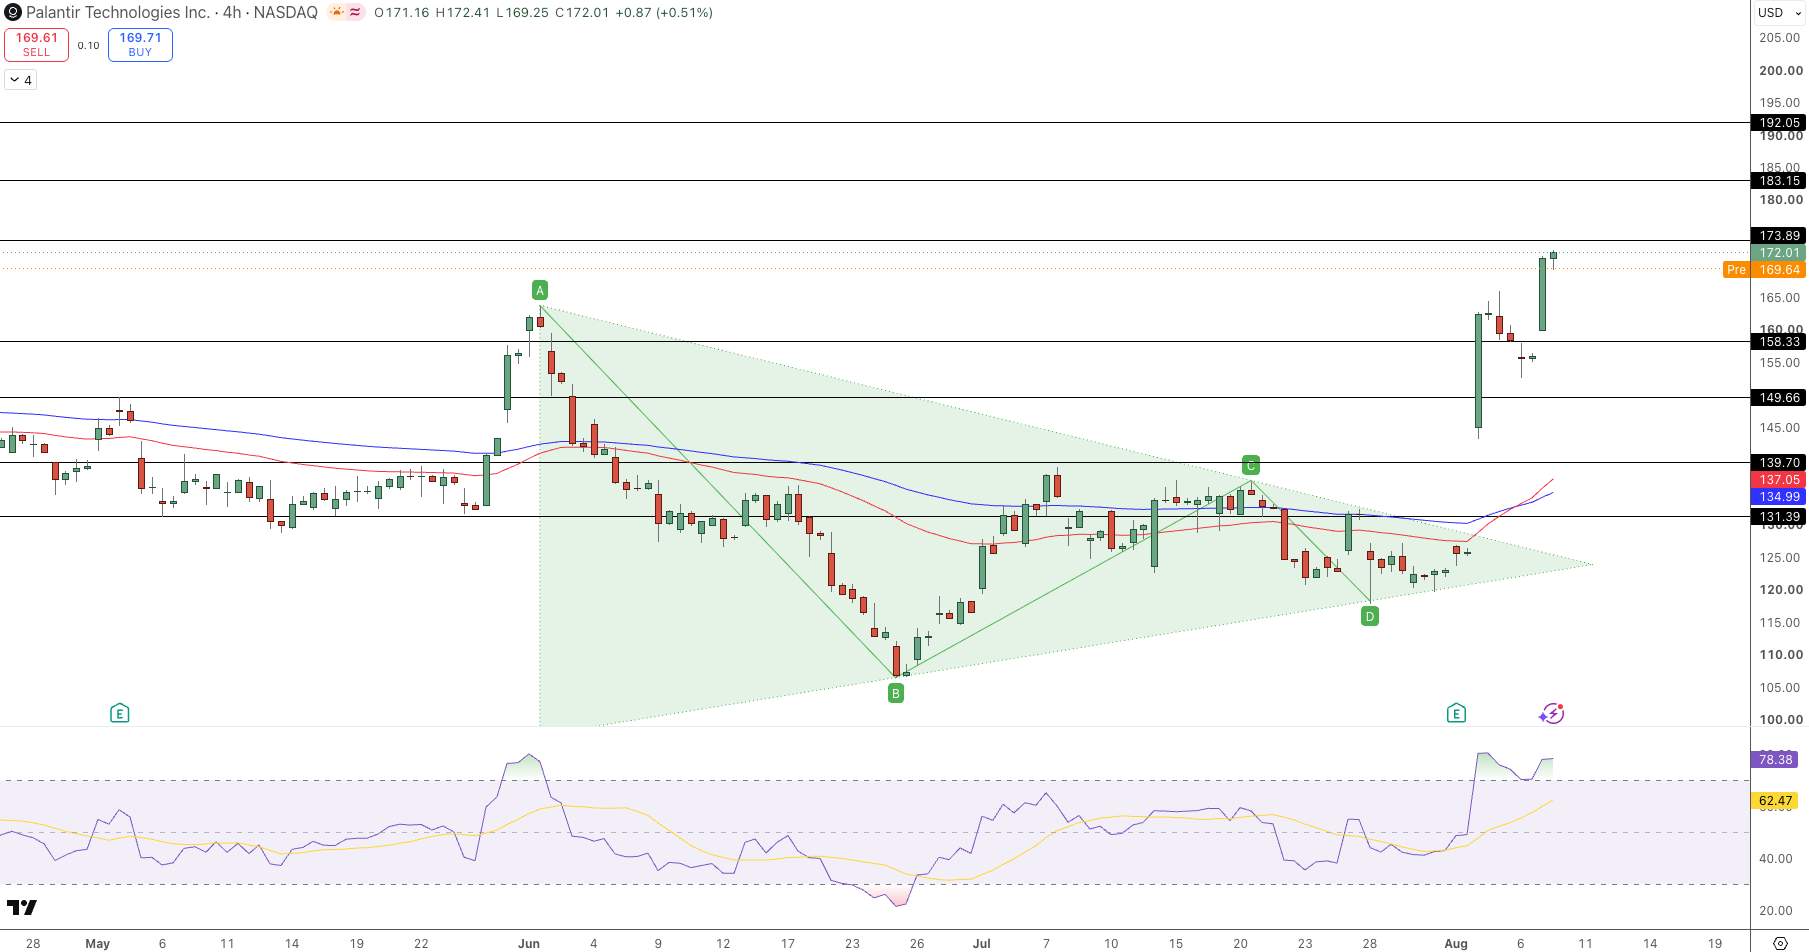The image size is (1809, 952).
Task: Click the May label on the time axis
Action: 98,943
